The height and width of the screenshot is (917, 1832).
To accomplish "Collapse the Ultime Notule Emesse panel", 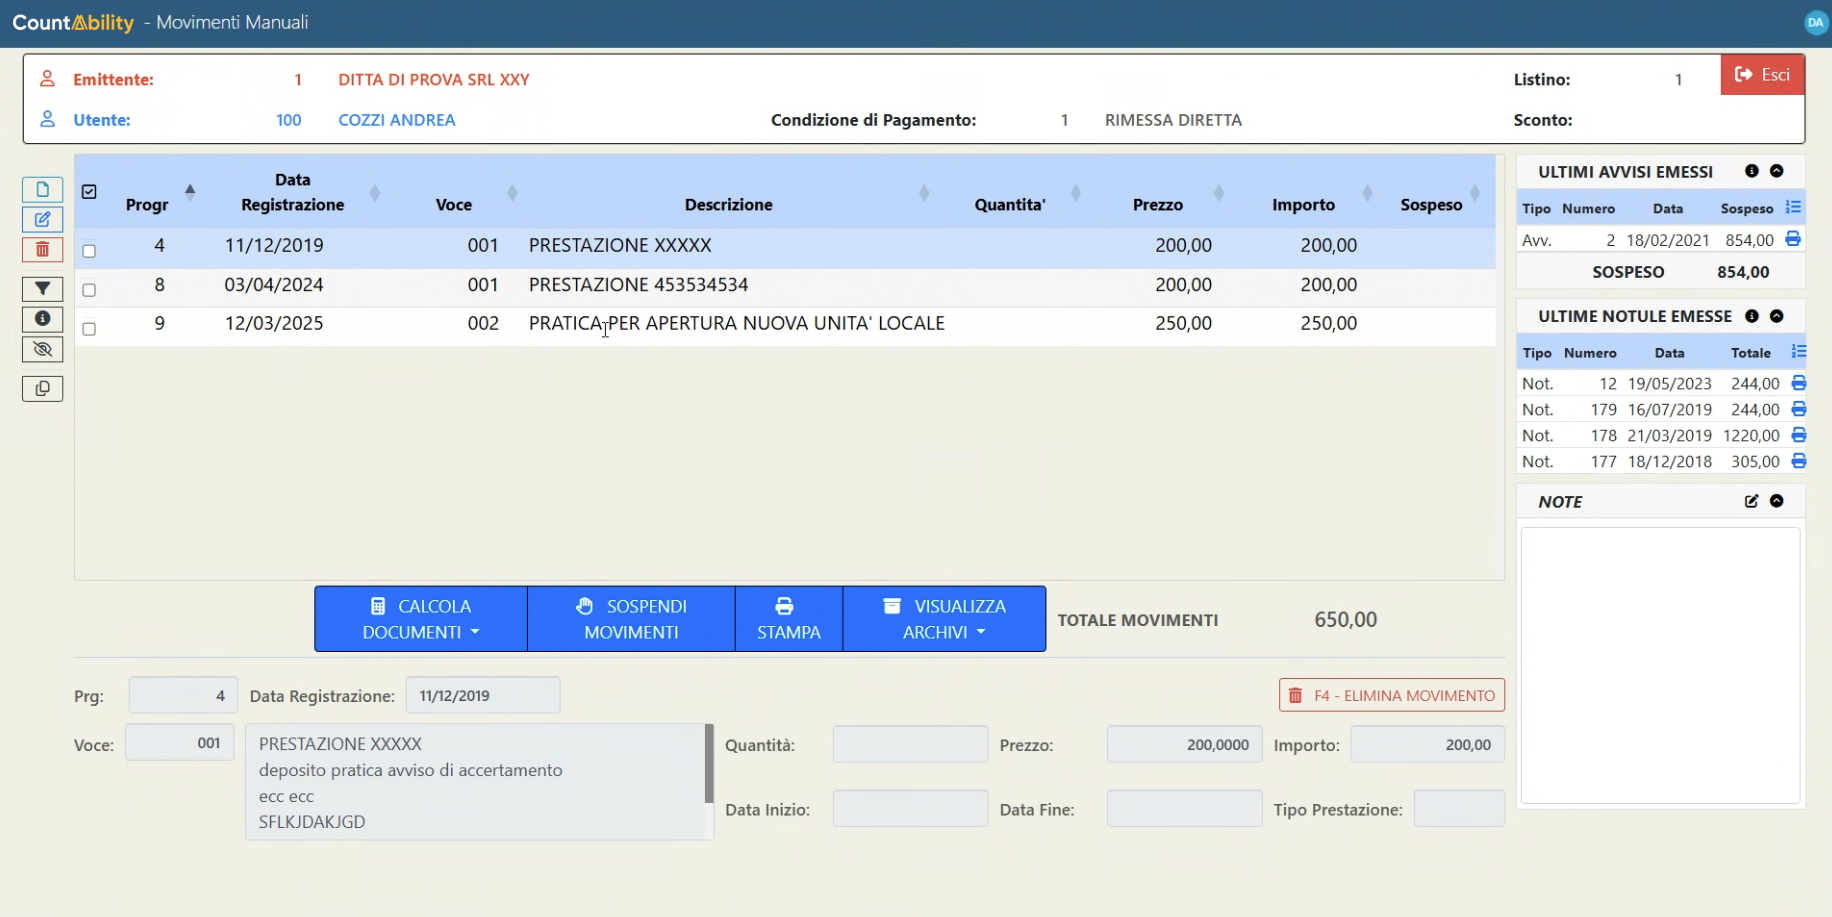I will 1776,316.
